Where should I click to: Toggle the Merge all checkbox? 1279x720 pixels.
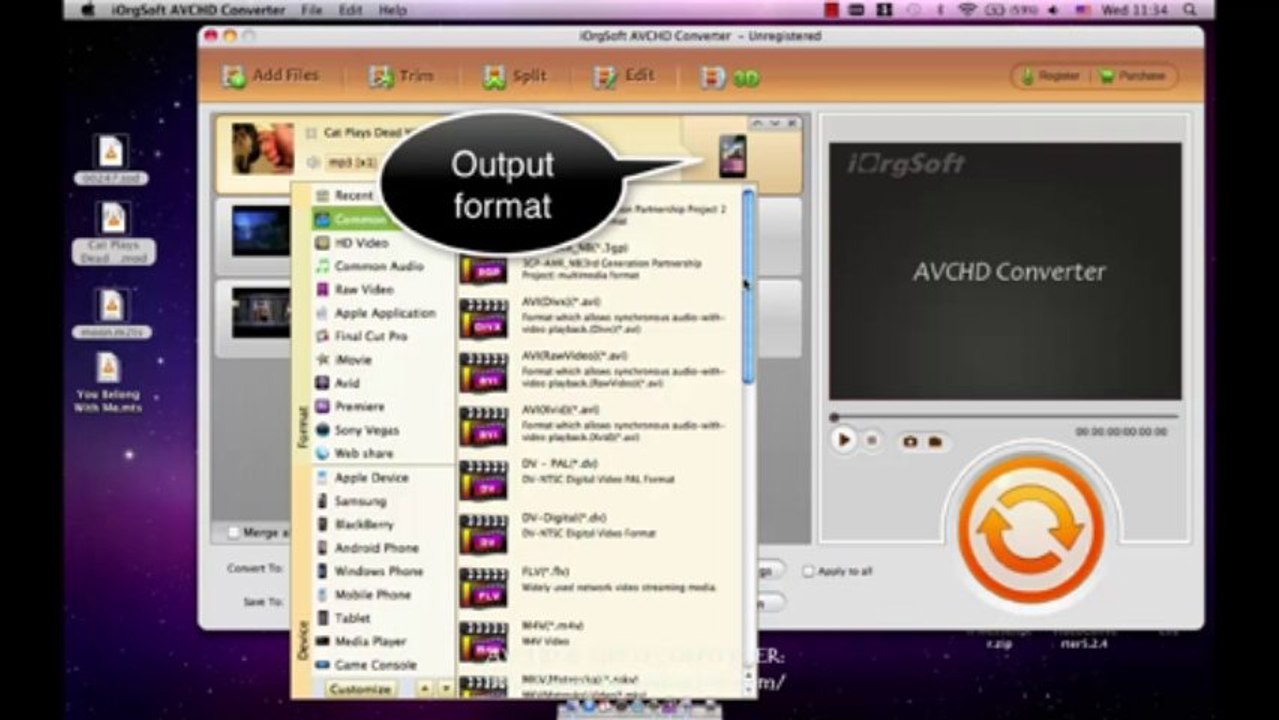pyautogui.click(x=234, y=533)
